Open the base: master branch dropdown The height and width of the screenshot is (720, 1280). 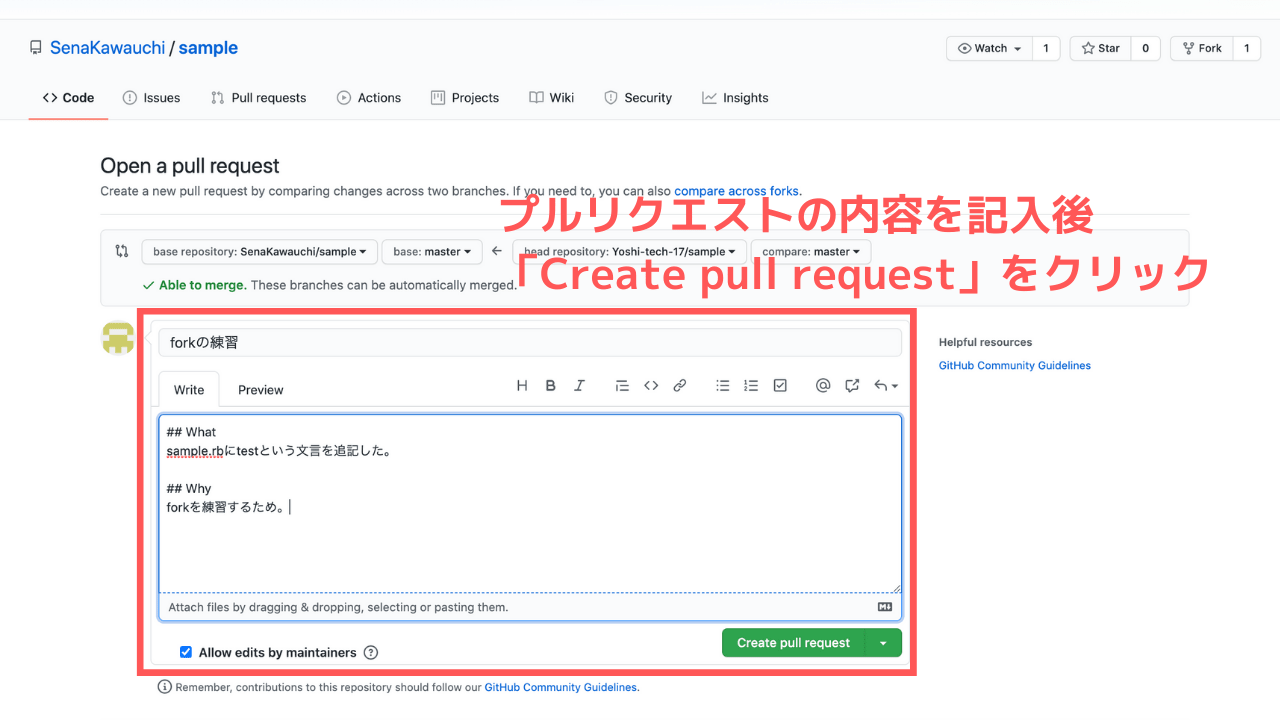[431, 251]
